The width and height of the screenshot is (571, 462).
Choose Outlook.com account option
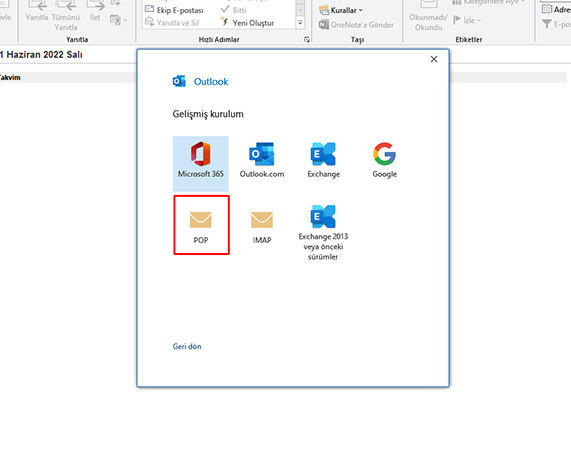[x=262, y=160]
